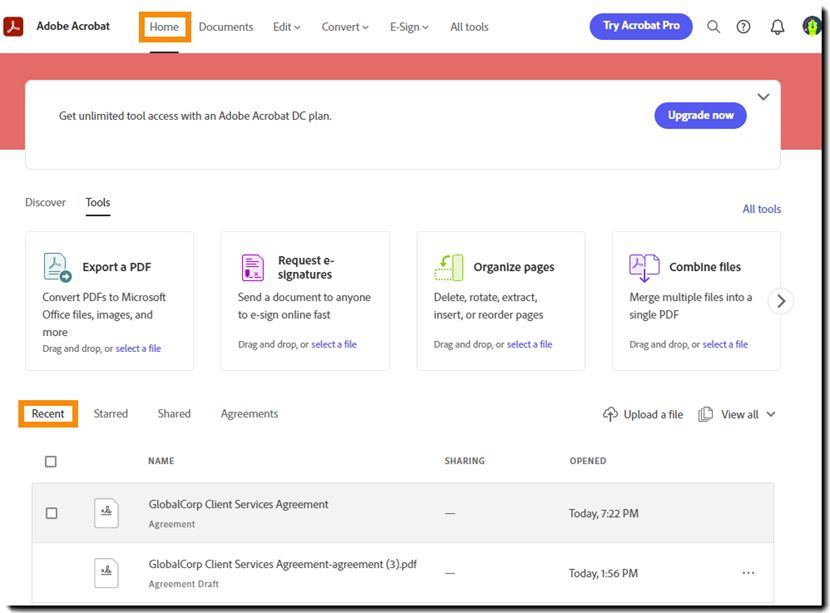Click the View all label

coord(739,414)
